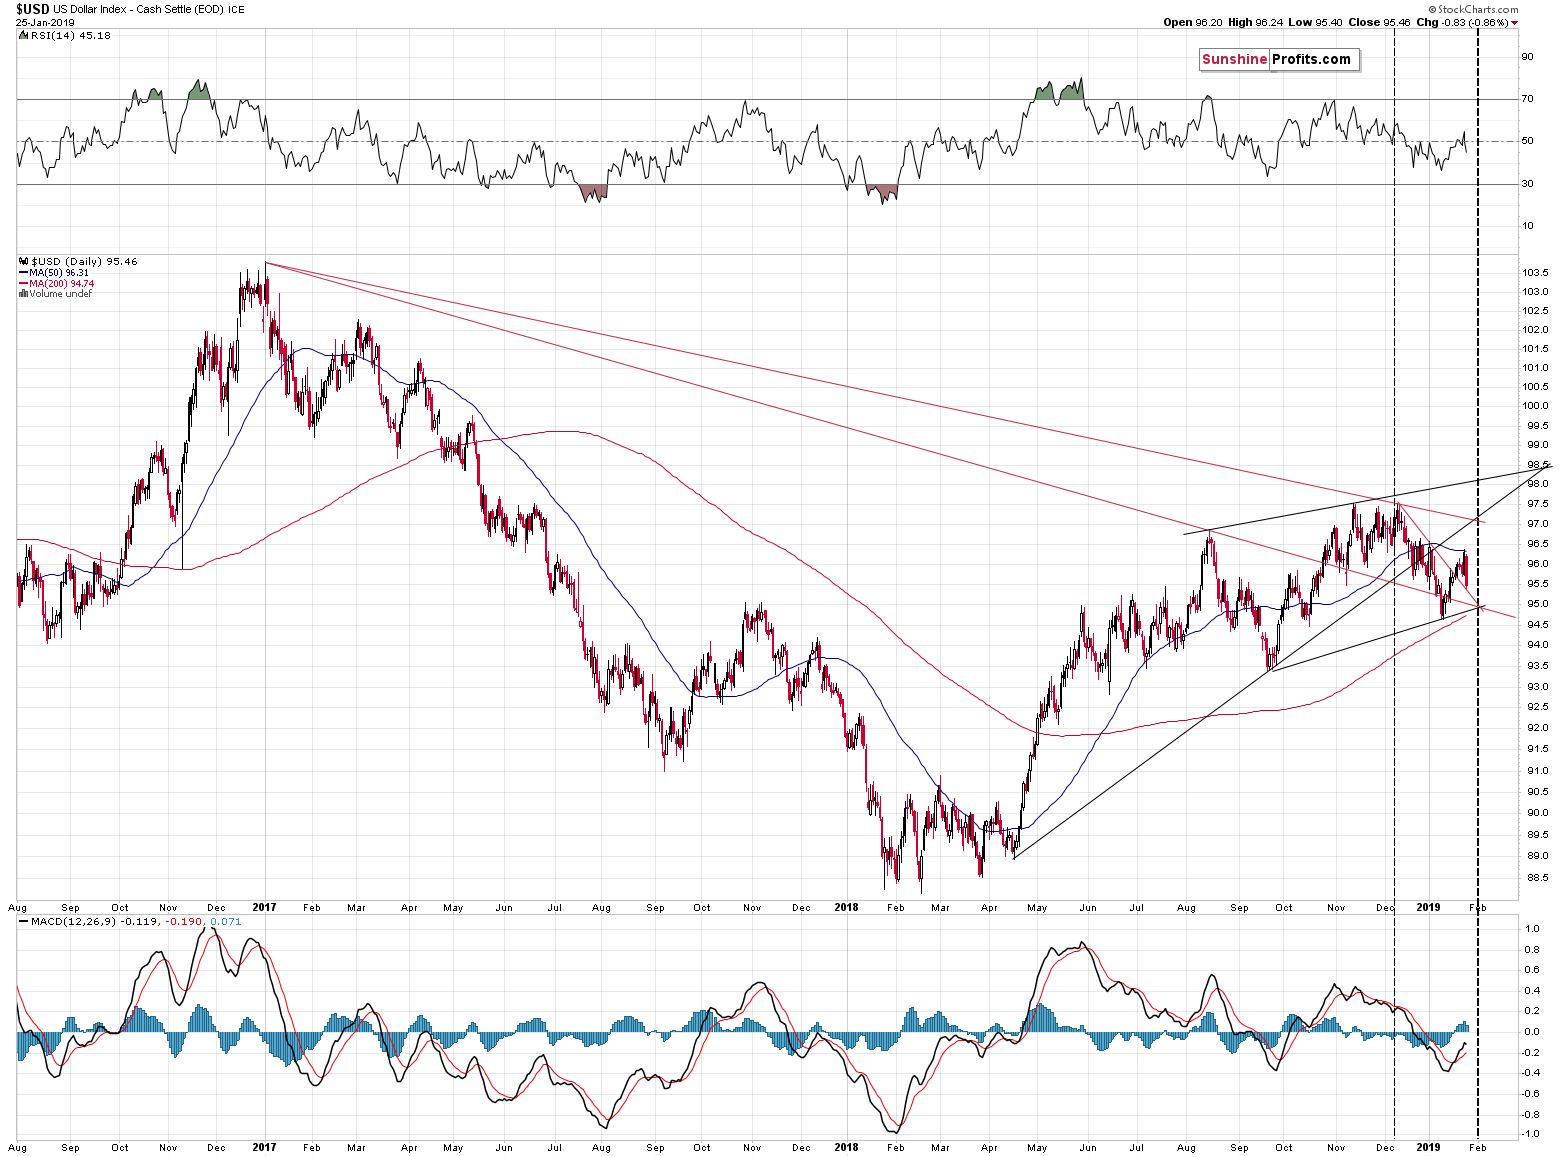Click the MA(50) 96.31 legend text
Viewport: 1565px width, 1157px height.
tap(59, 273)
